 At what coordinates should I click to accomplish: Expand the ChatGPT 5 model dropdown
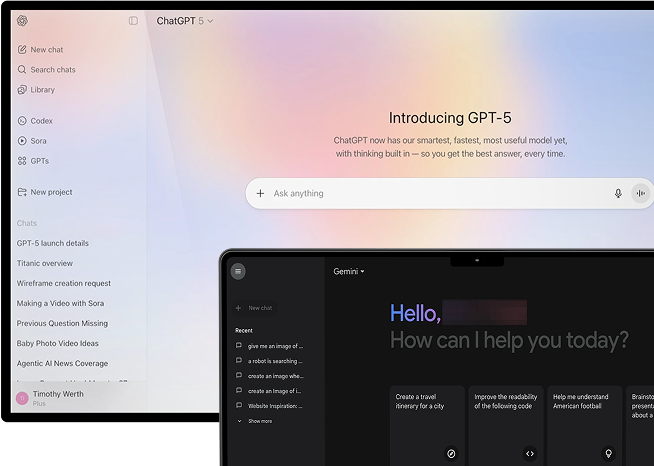[185, 21]
